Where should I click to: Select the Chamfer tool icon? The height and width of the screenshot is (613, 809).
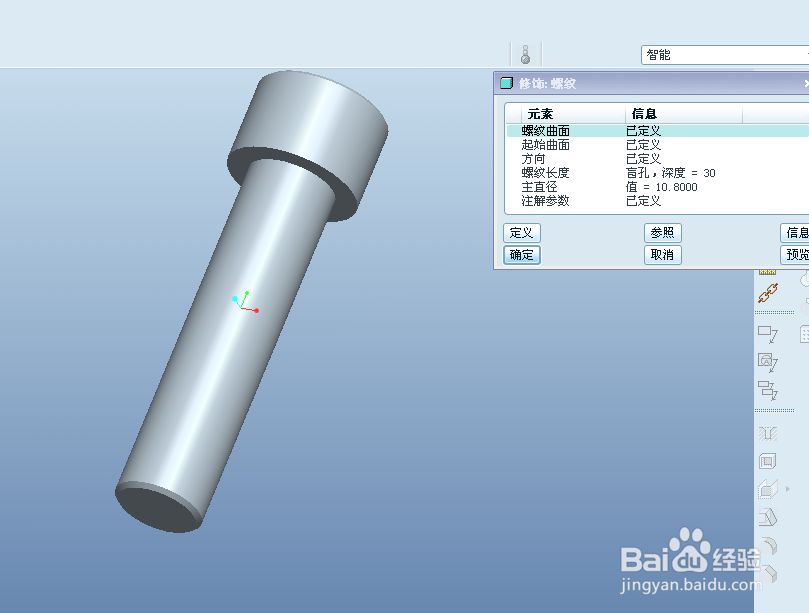[x=769, y=573]
